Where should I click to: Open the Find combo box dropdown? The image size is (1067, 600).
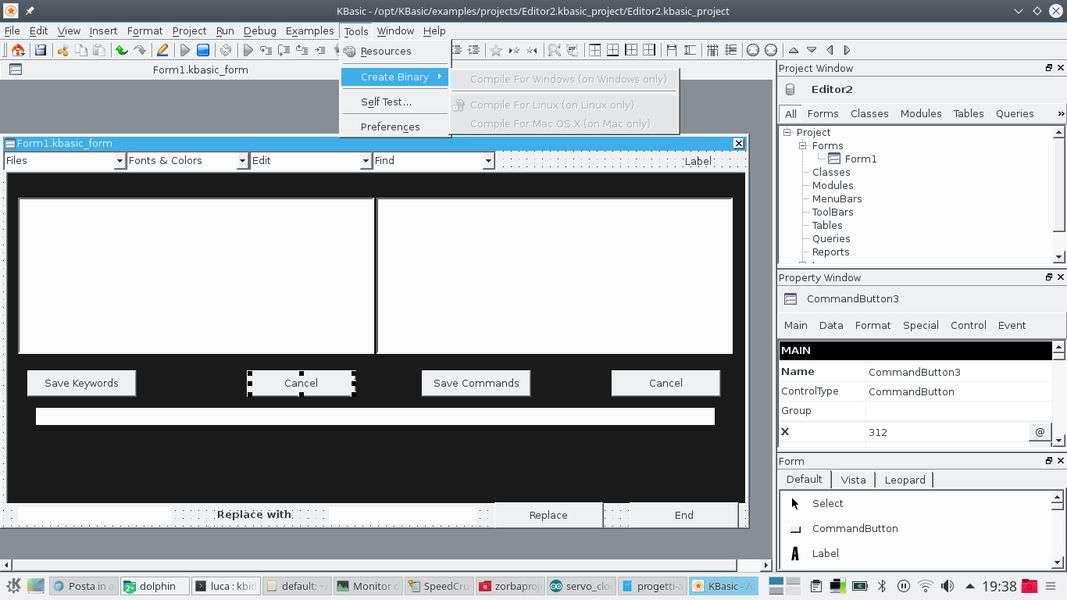[x=488, y=161]
